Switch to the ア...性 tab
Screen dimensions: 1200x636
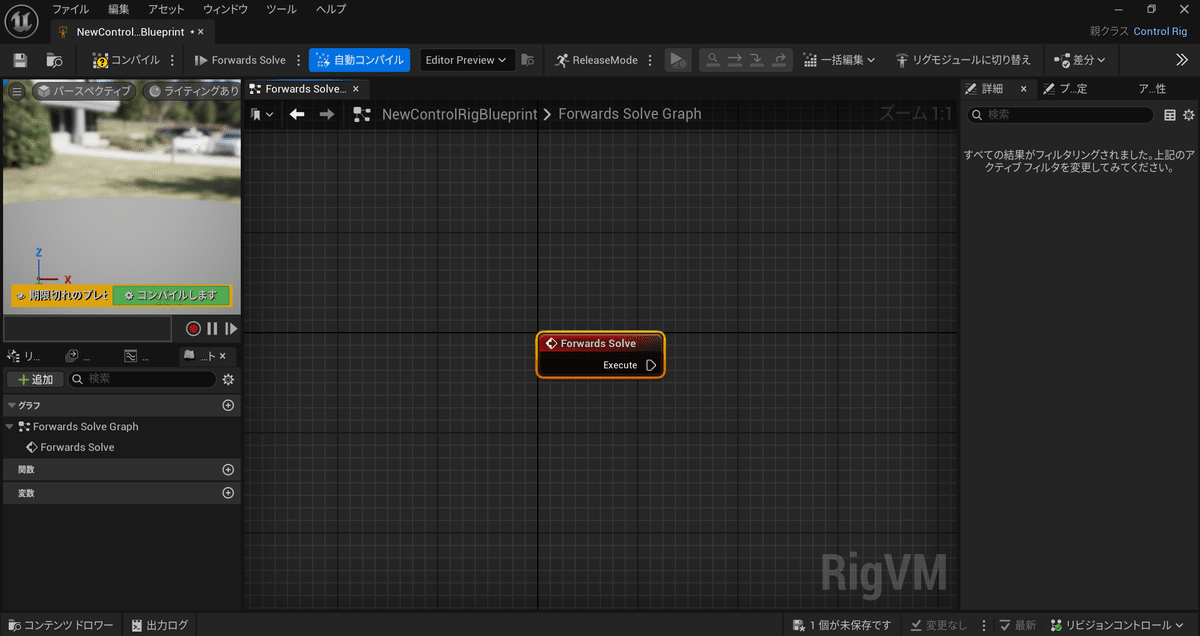click(x=1153, y=89)
